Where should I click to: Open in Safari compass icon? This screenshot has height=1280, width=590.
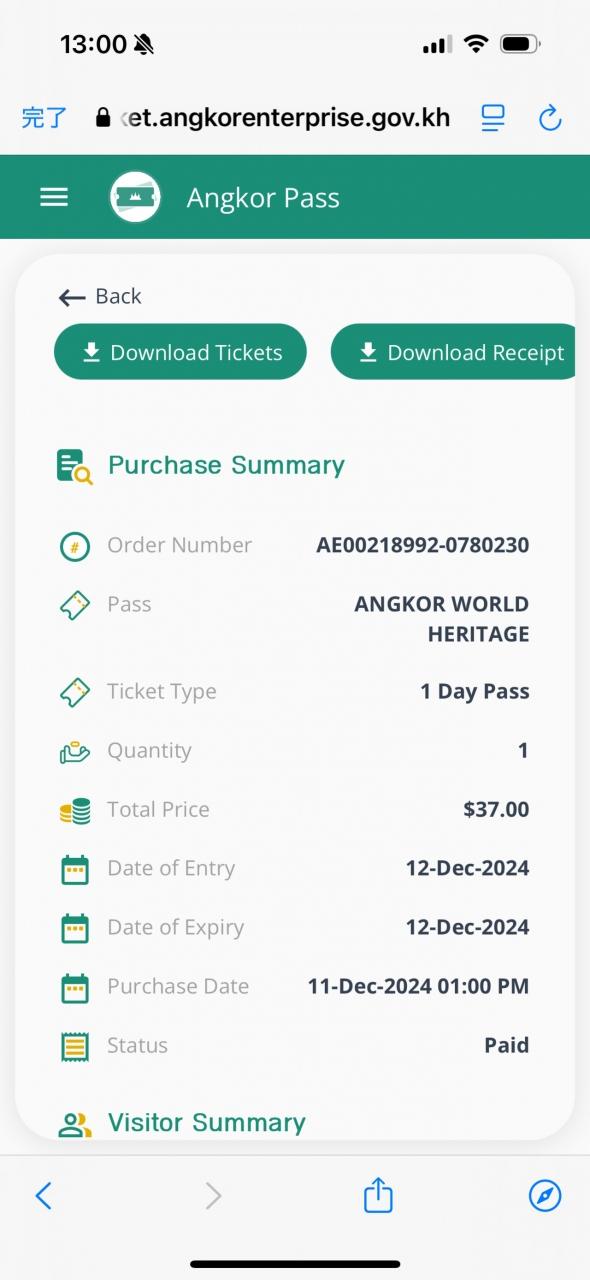[x=545, y=1195]
